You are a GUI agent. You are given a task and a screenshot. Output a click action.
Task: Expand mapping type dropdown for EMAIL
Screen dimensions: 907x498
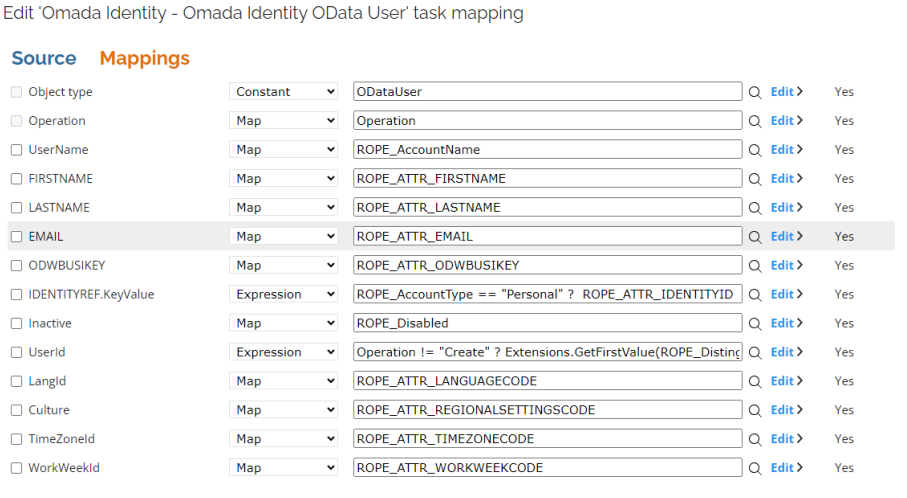click(x=283, y=236)
